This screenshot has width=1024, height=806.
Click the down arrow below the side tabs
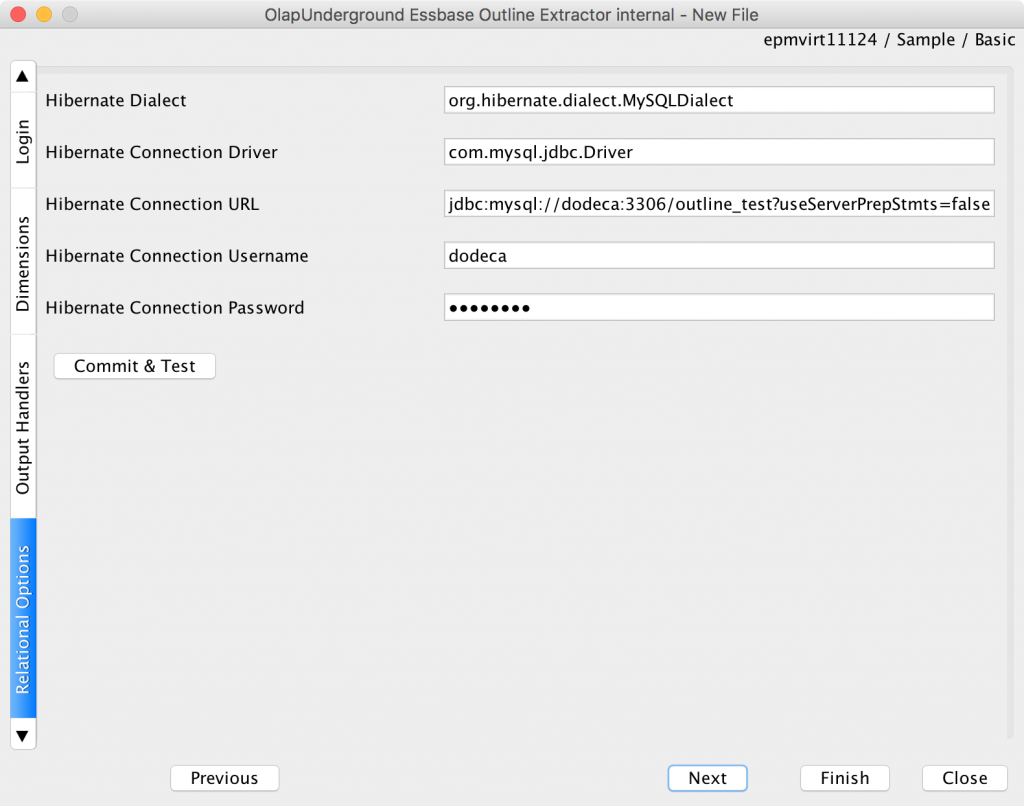click(23, 735)
